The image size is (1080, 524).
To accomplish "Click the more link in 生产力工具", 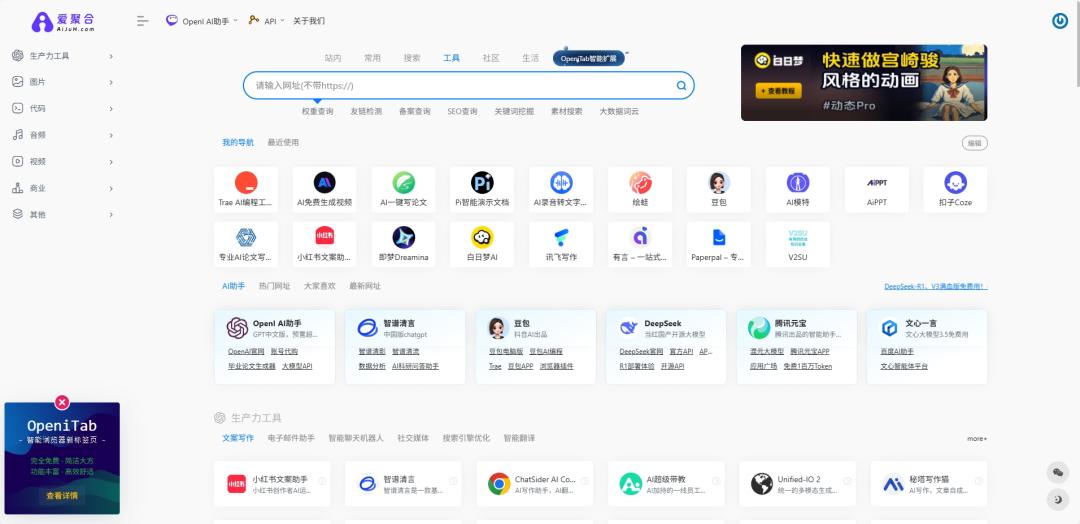I will coord(977,439).
